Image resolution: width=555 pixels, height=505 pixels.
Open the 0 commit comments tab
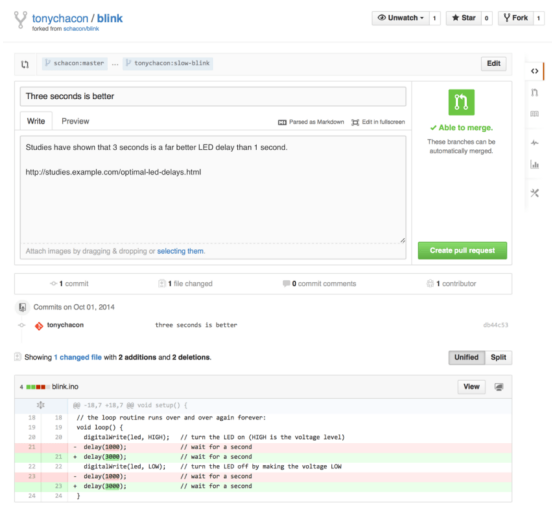pos(319,284)
